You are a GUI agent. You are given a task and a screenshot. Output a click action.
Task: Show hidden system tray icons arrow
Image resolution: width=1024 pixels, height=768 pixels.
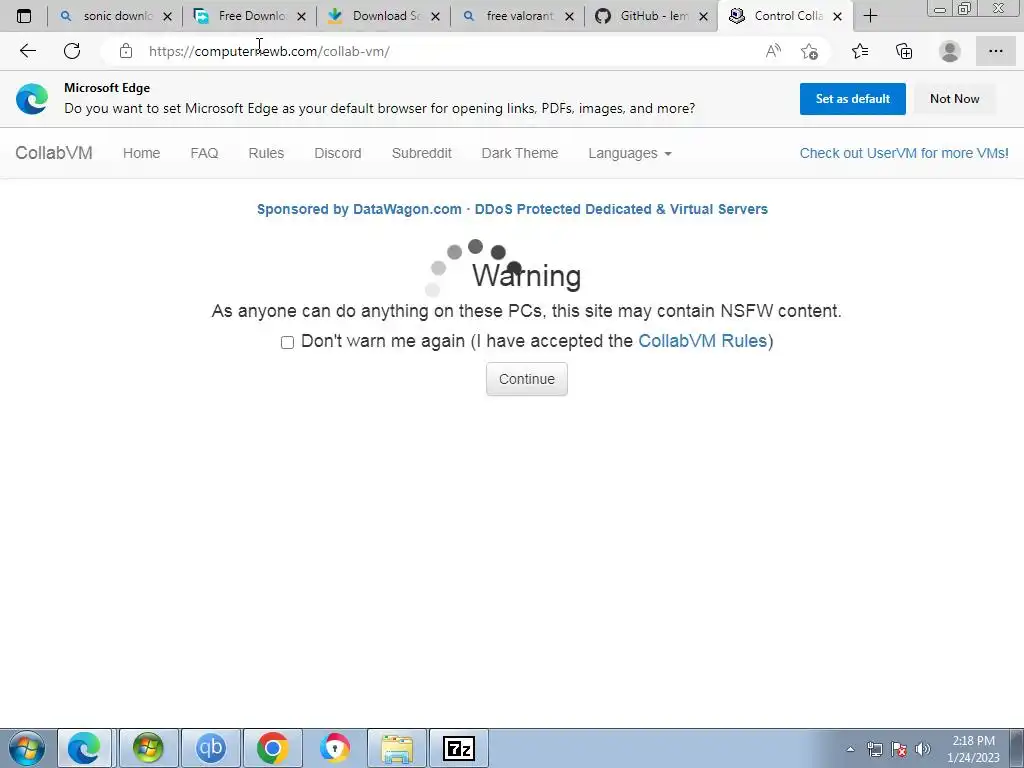850,749
